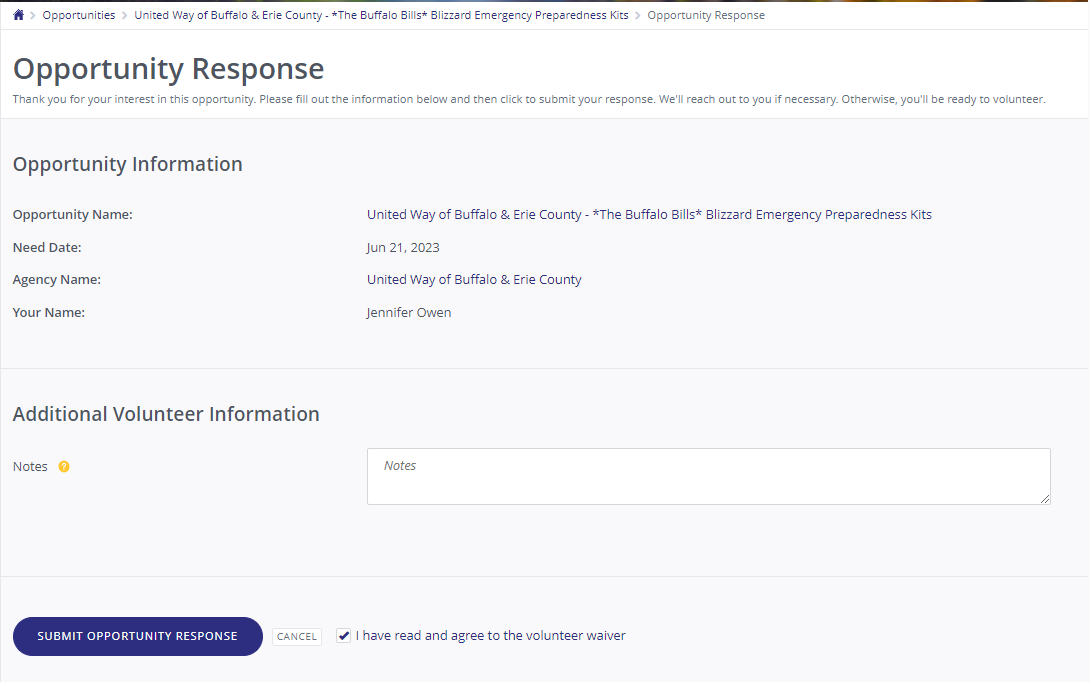The height and width of the screenshot is (682, 1090).
Task: Click the 'Additional Volunteer Information' heading
Action: click(166, 414)
